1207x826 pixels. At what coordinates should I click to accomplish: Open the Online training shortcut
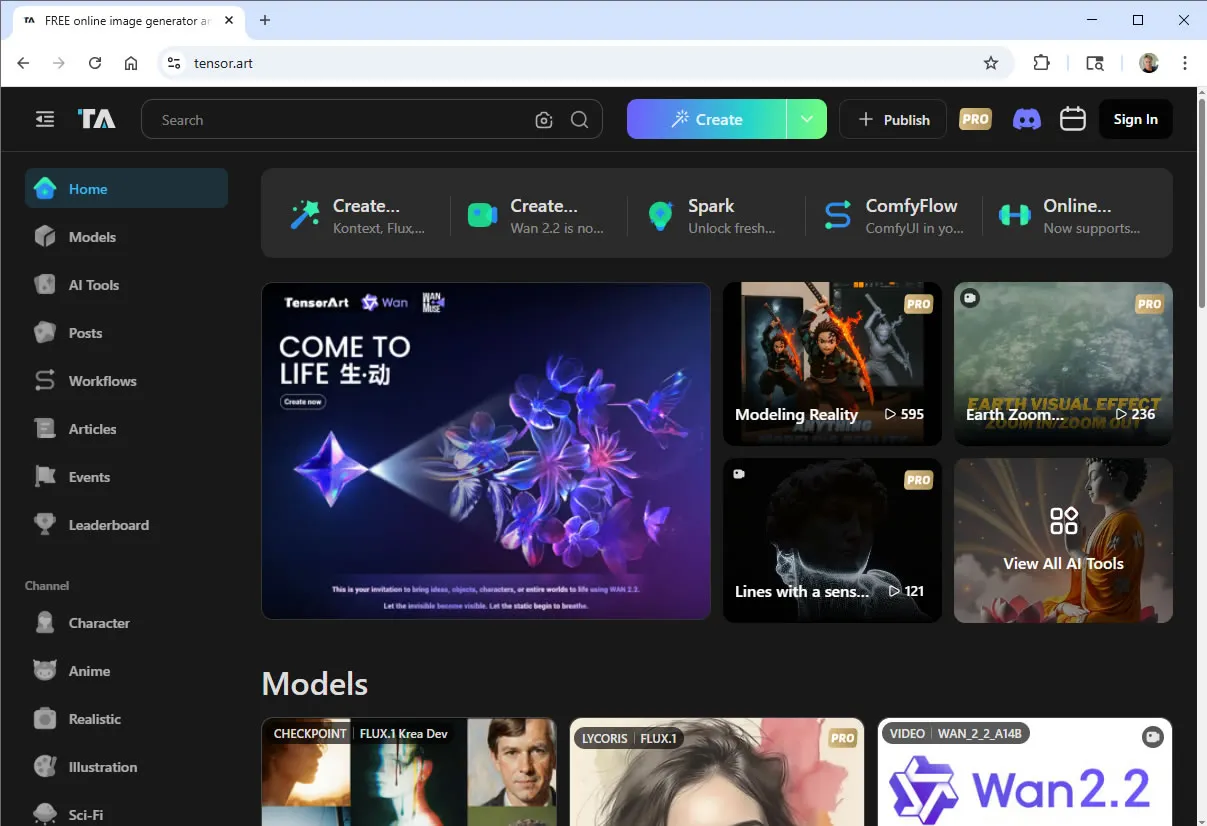coord(1070,215)
